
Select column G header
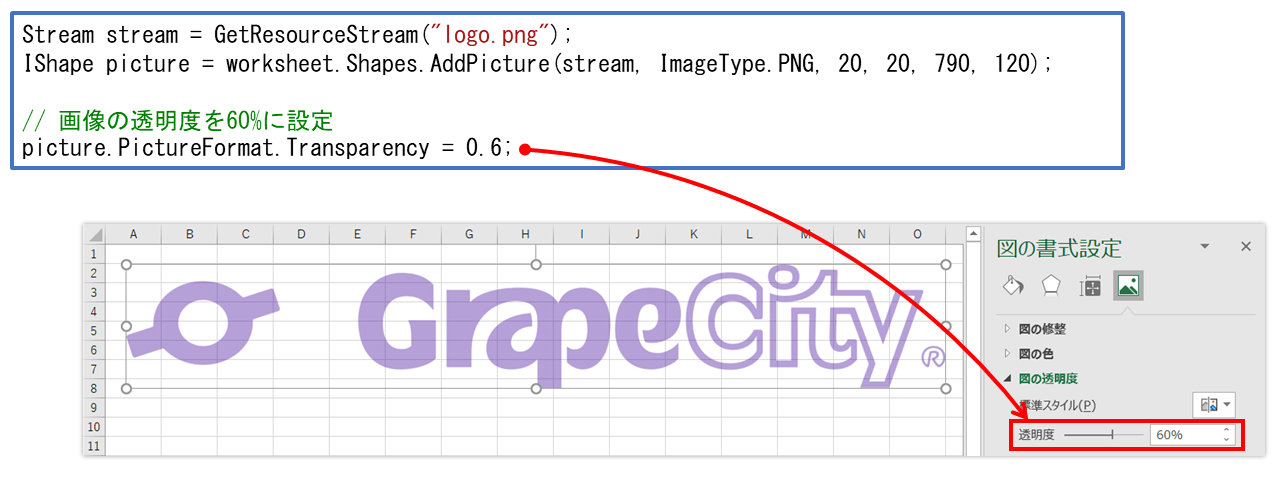[469, 235]
